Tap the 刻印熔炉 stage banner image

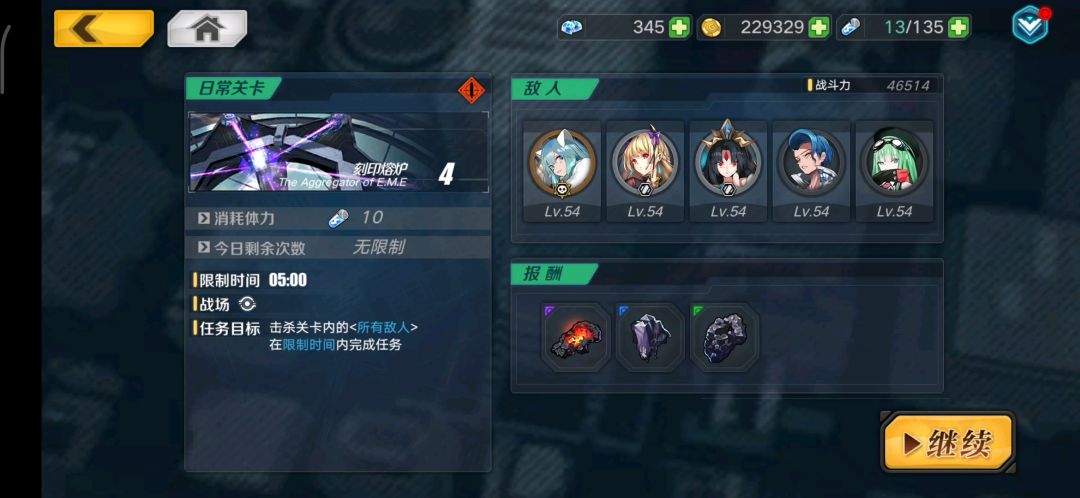point(339,152)
